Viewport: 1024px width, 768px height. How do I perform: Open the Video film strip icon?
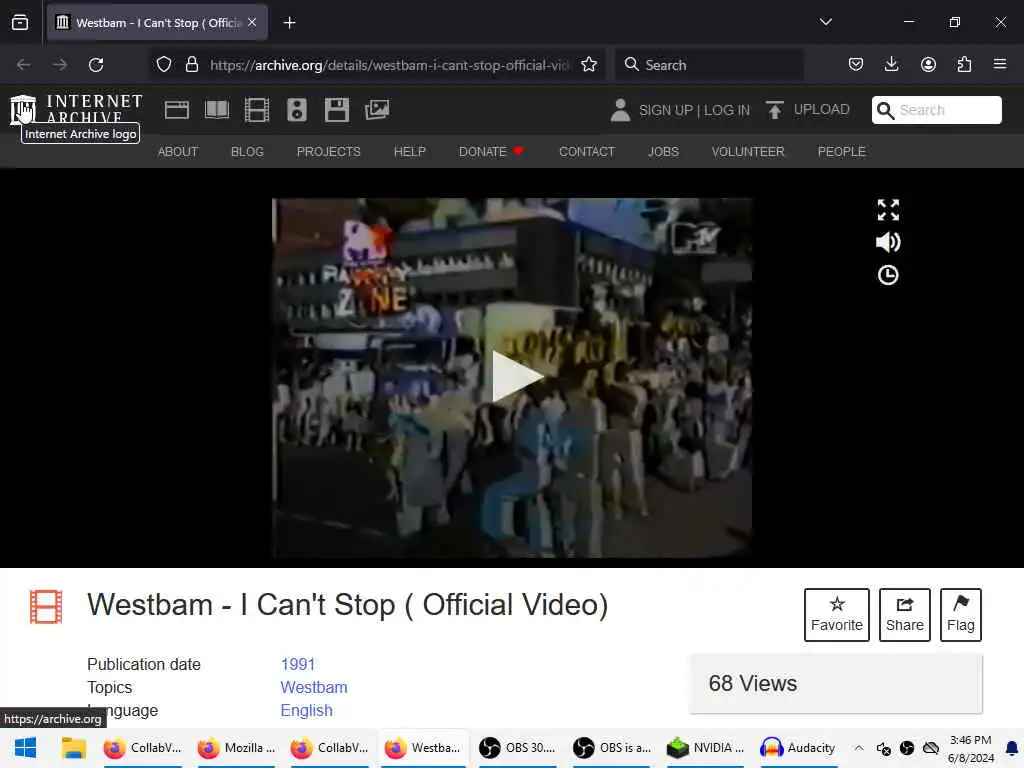tap(257, 110)
